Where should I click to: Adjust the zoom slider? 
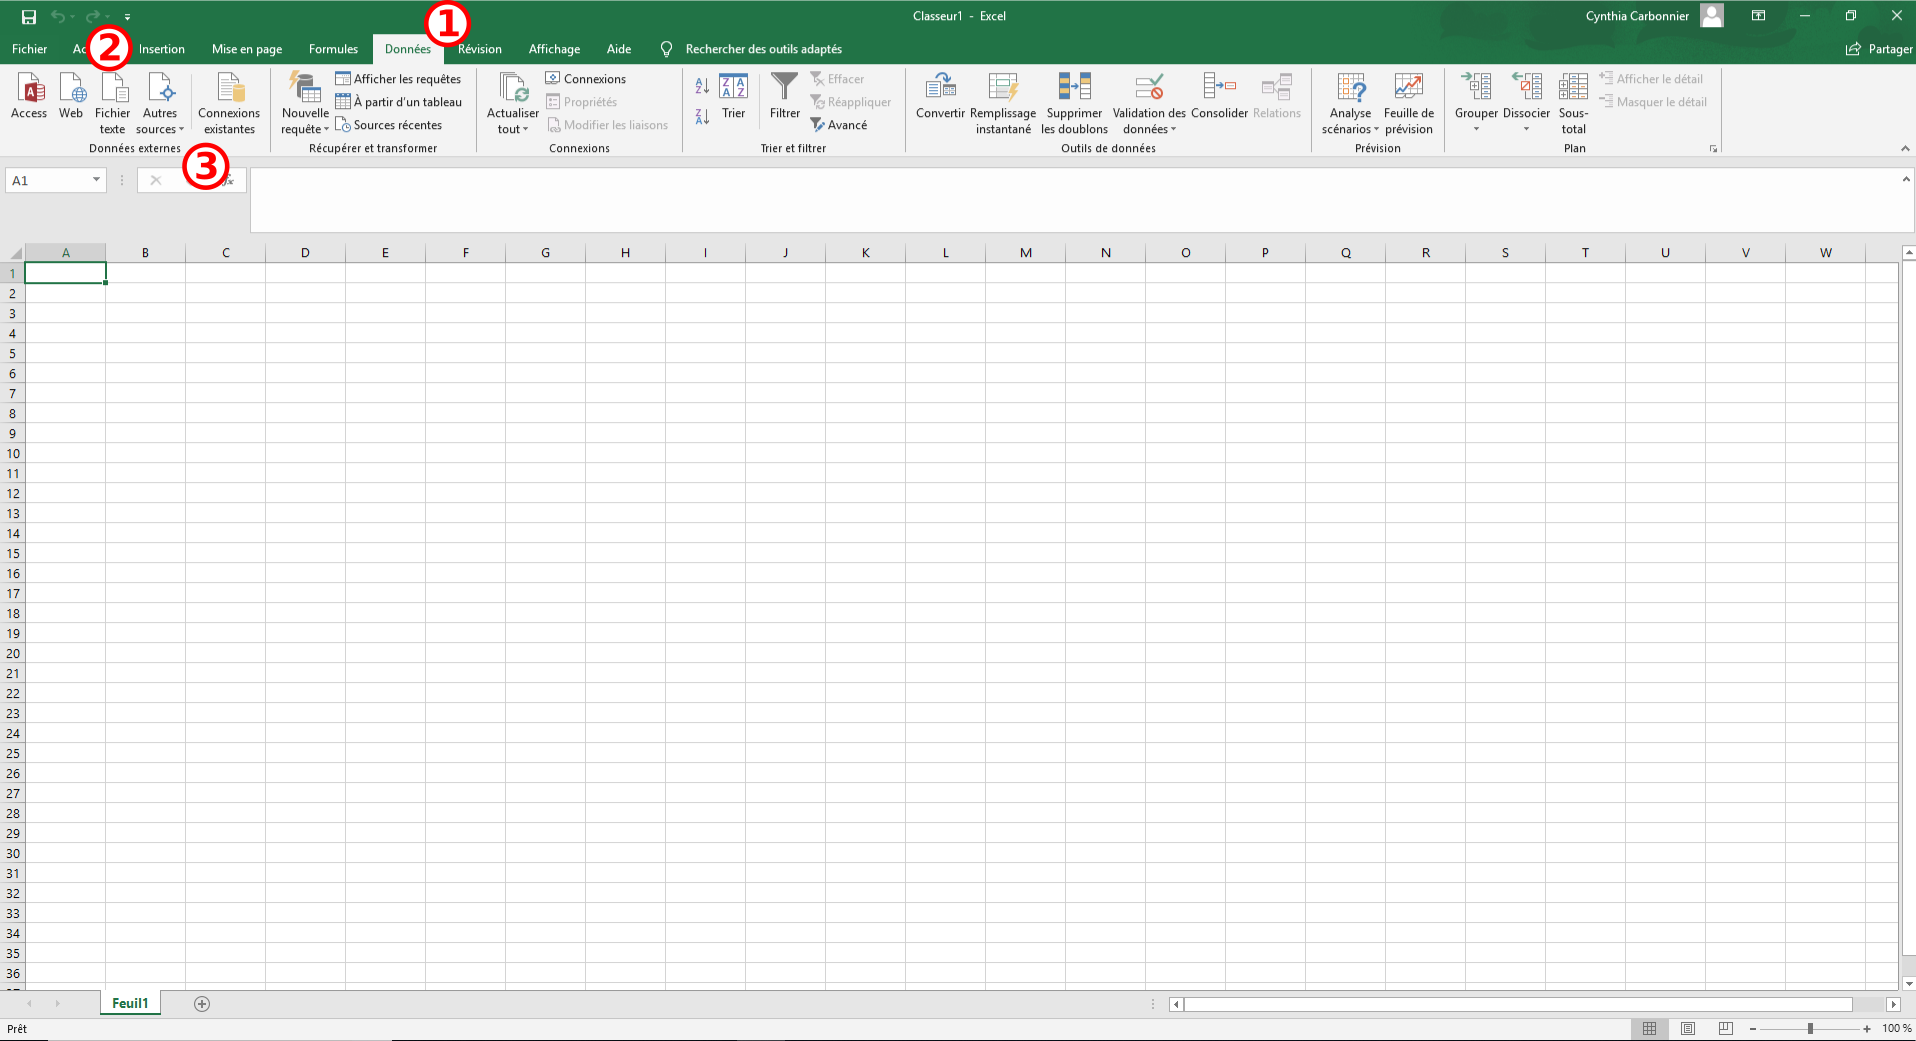1810,1029
